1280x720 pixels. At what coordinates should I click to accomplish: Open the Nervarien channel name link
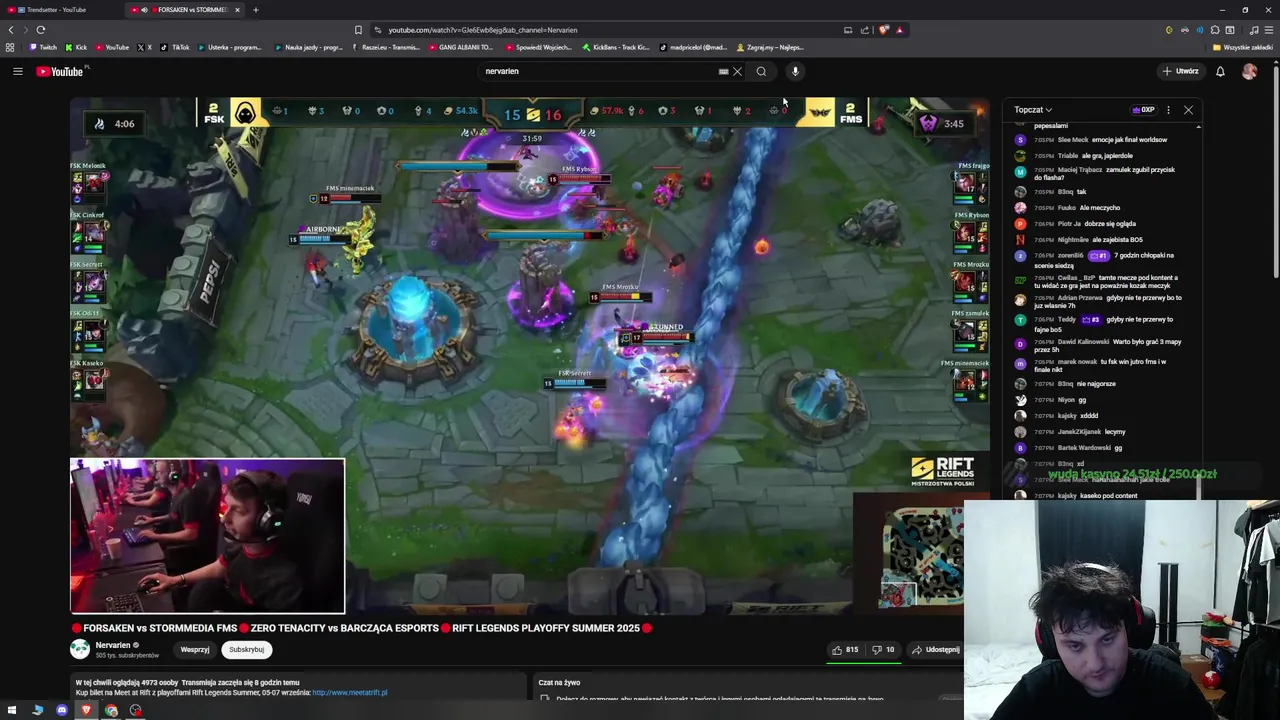(x=113, y=645)
